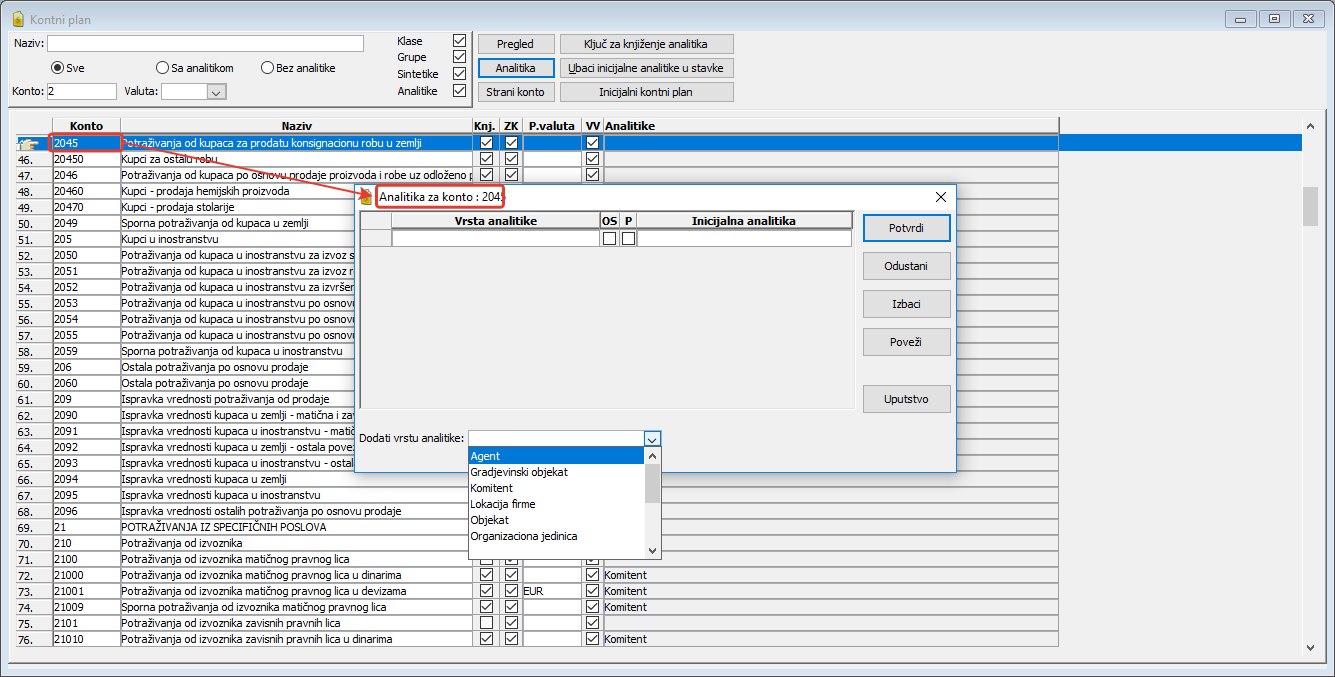Select Komitent from the dropdown list

click(x=492, y=488)
